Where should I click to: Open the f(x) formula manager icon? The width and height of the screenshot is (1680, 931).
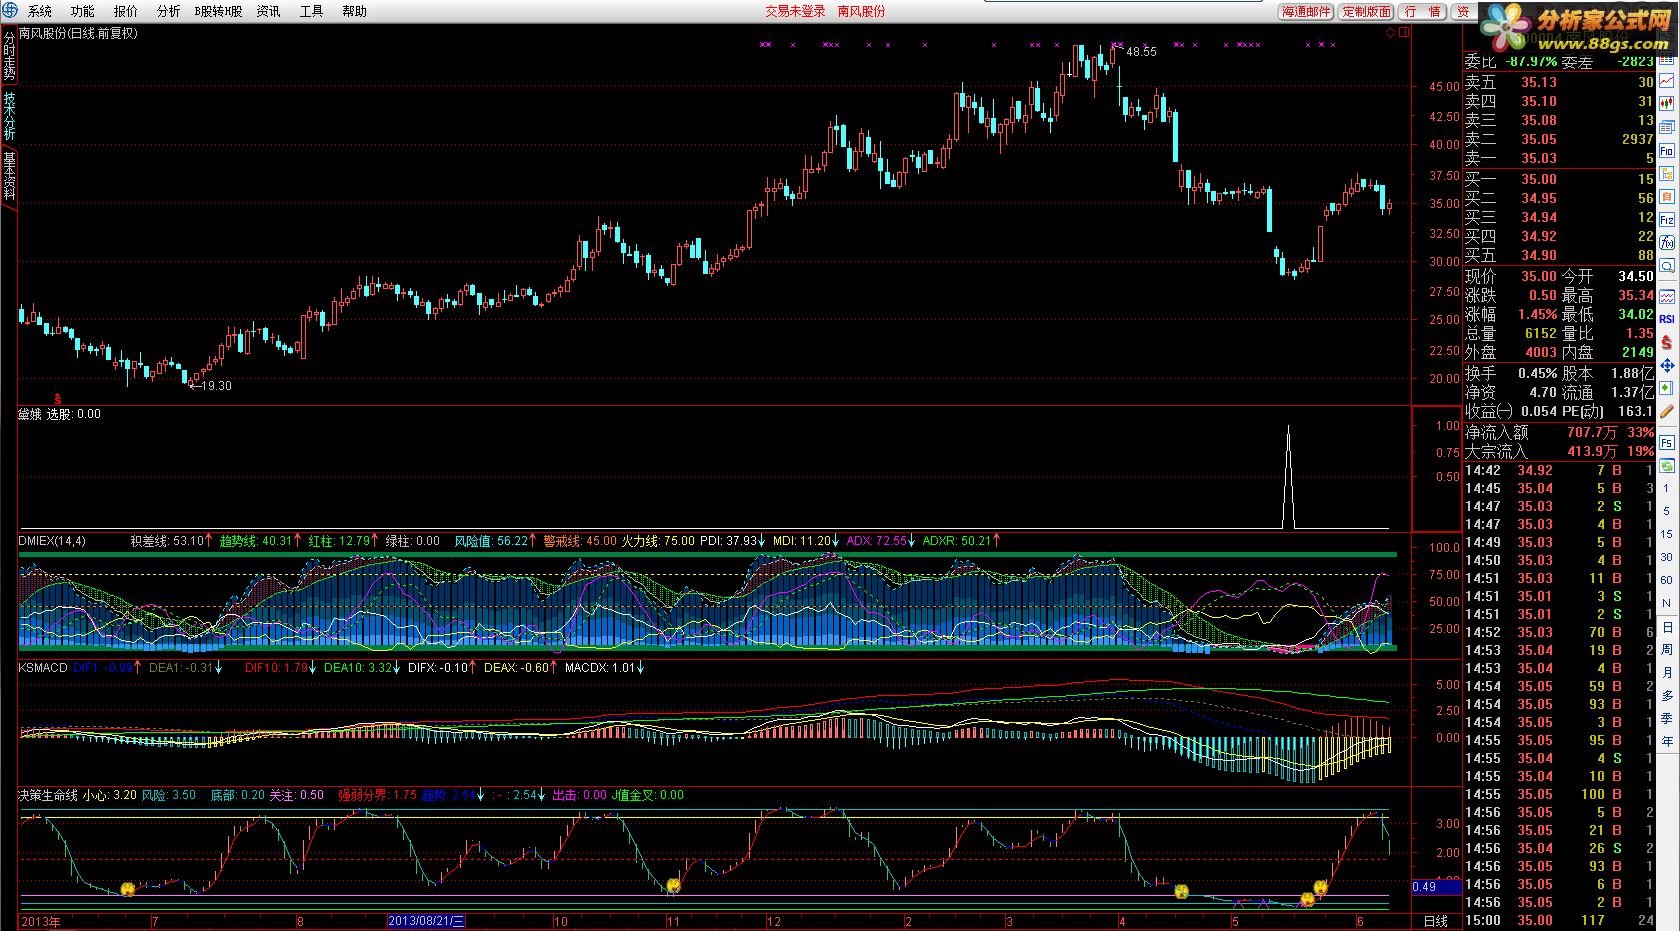[1667, 242]
